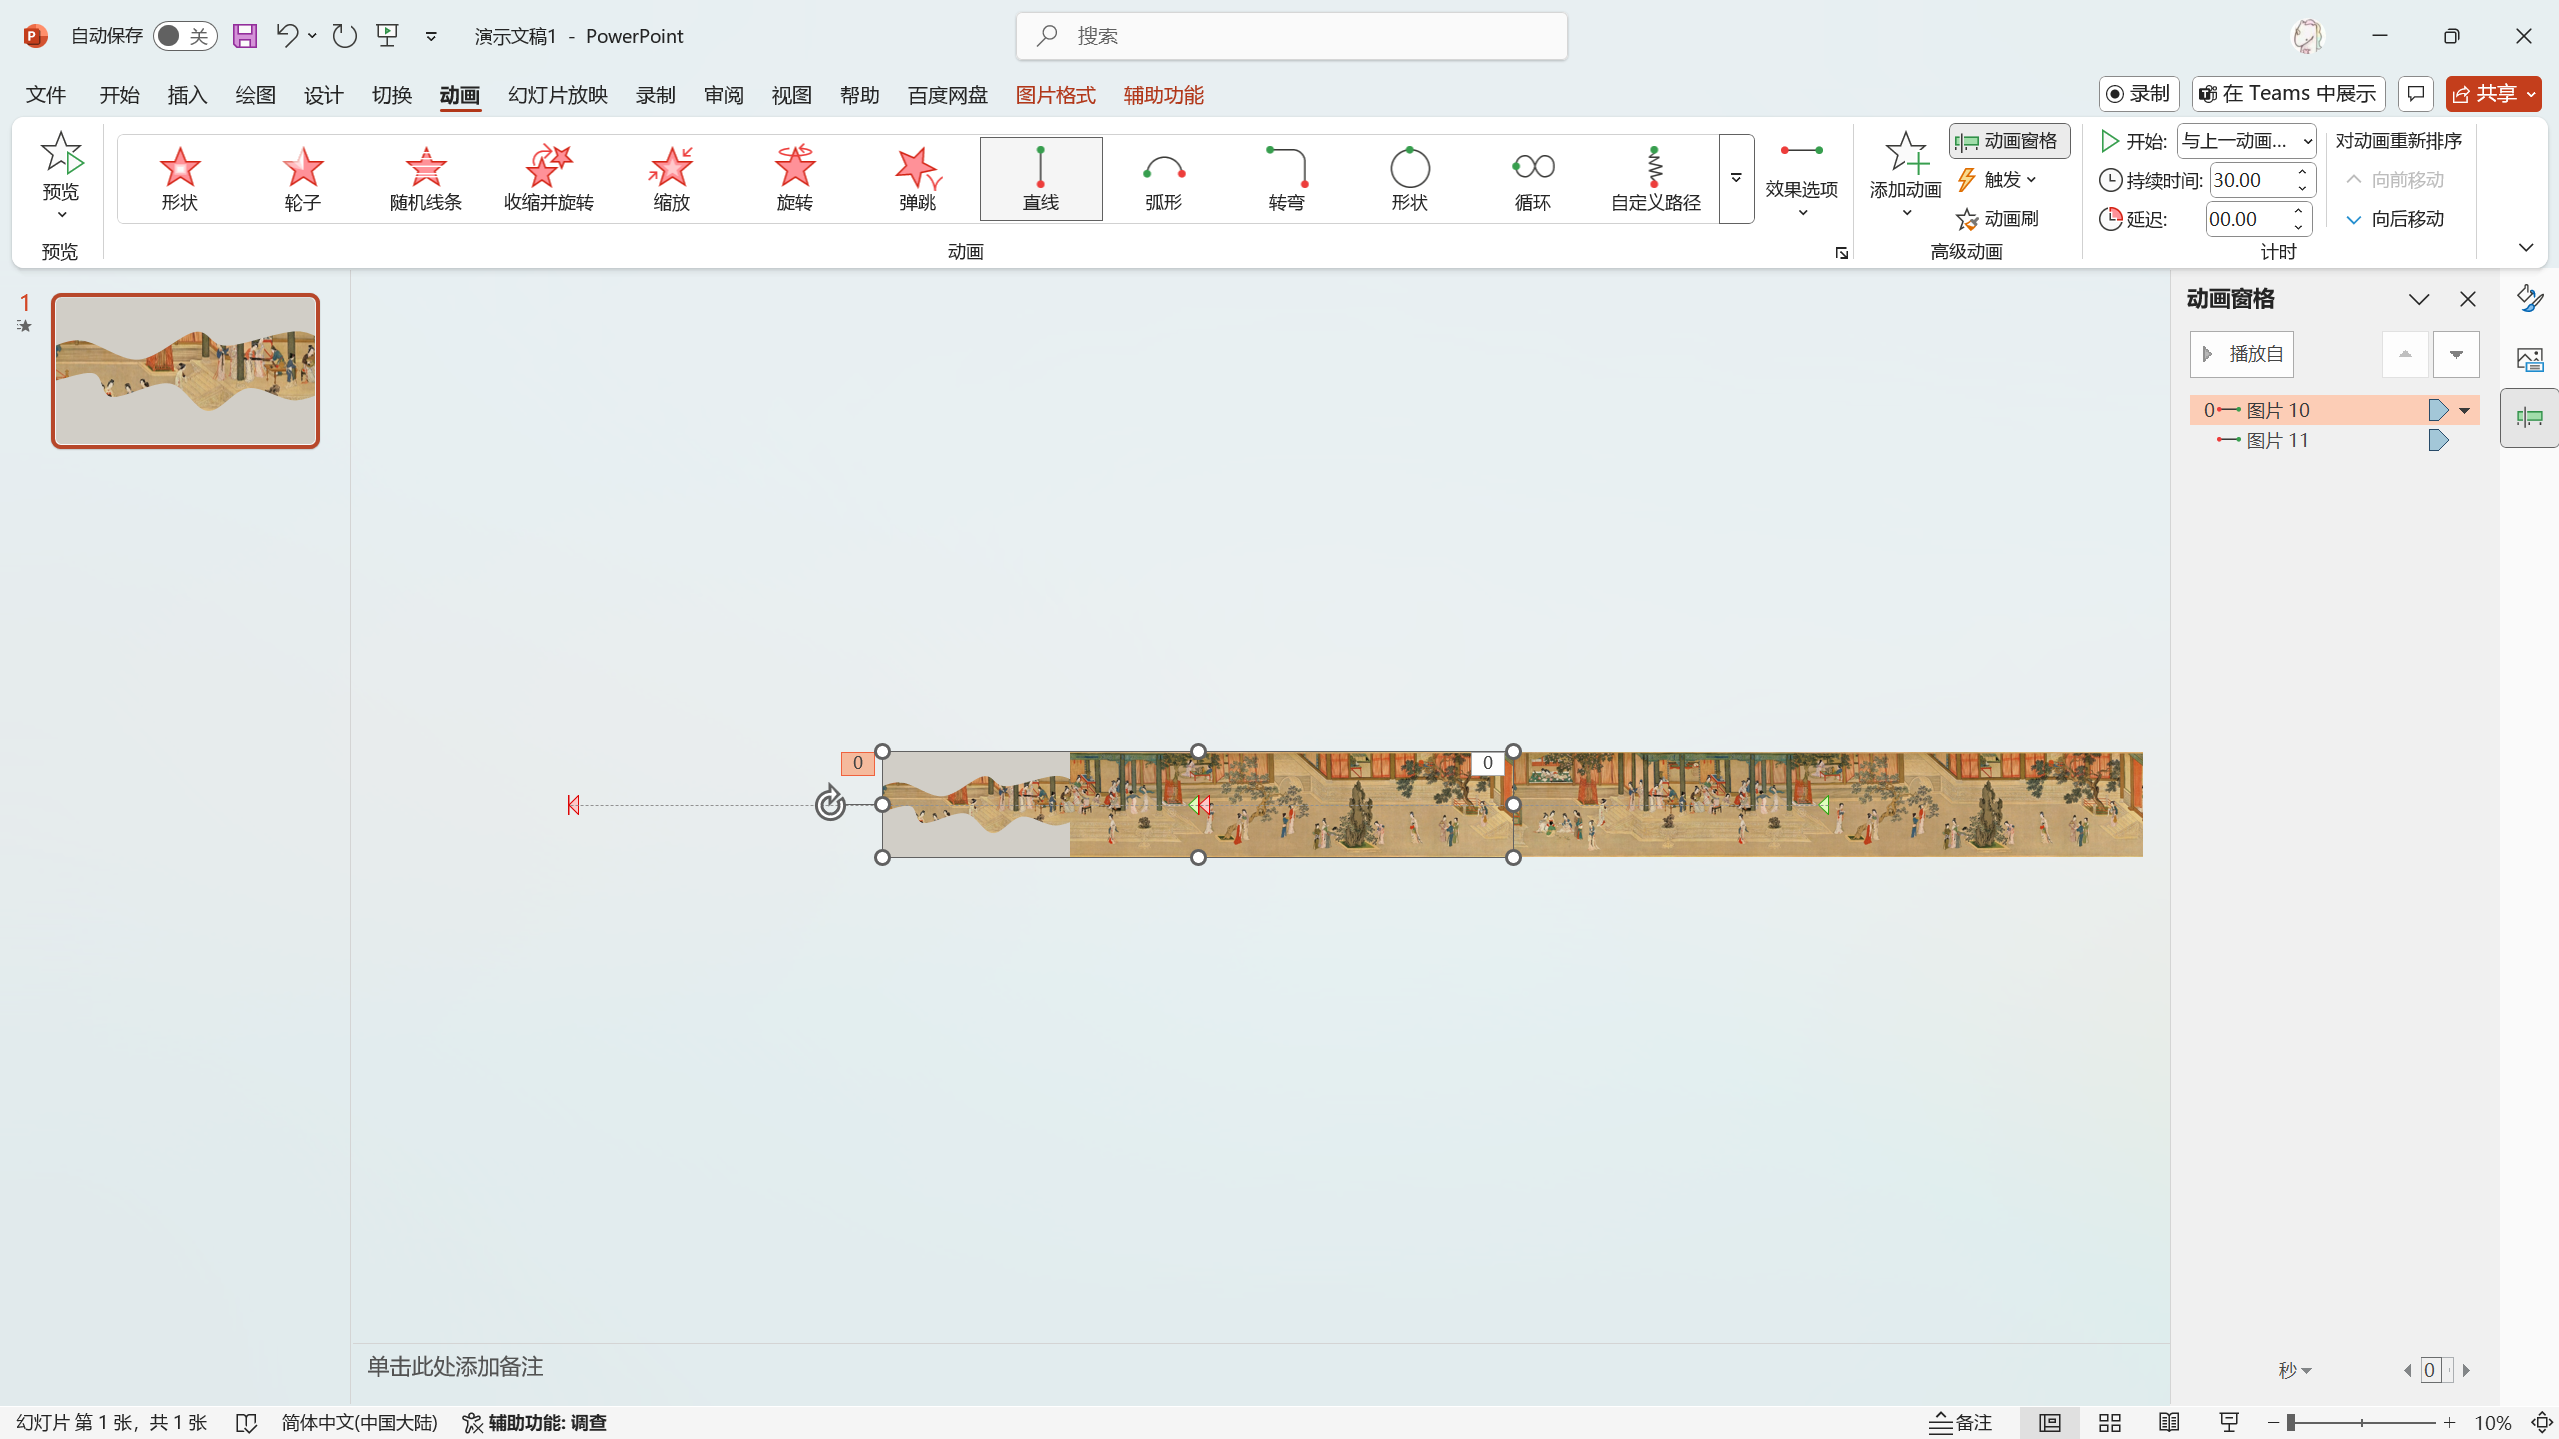This screenshot has width=2559, height=1439.
Task: Click the 录制 record button
Action: pos(2138,94)
